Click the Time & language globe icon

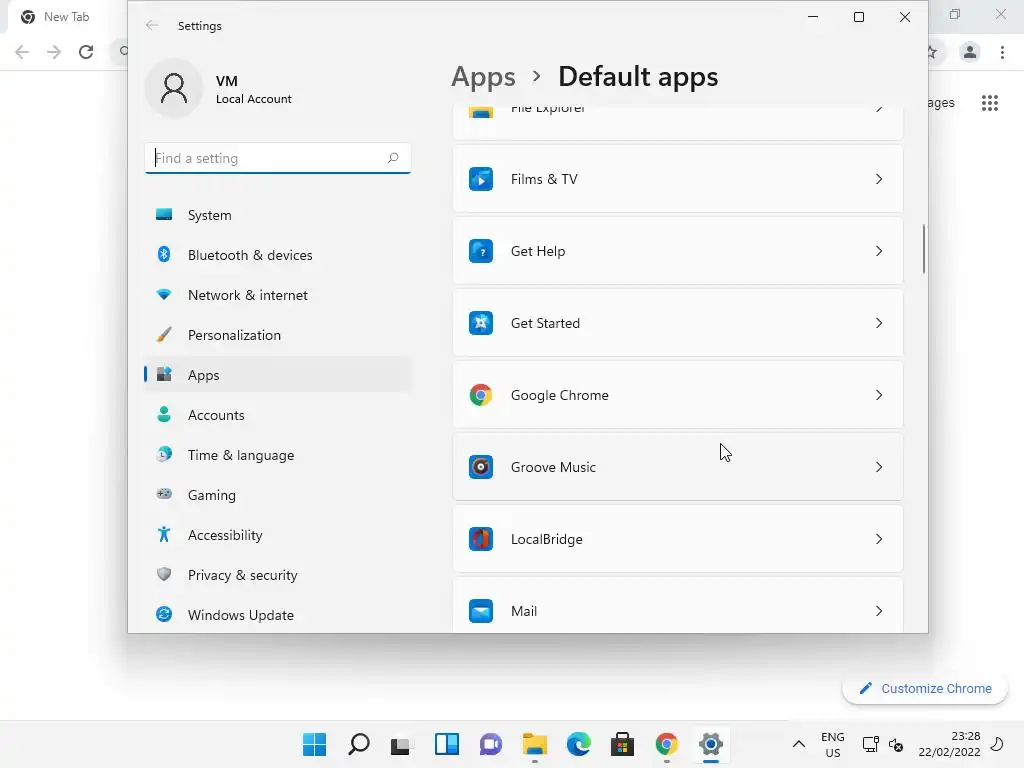[164, 454]
